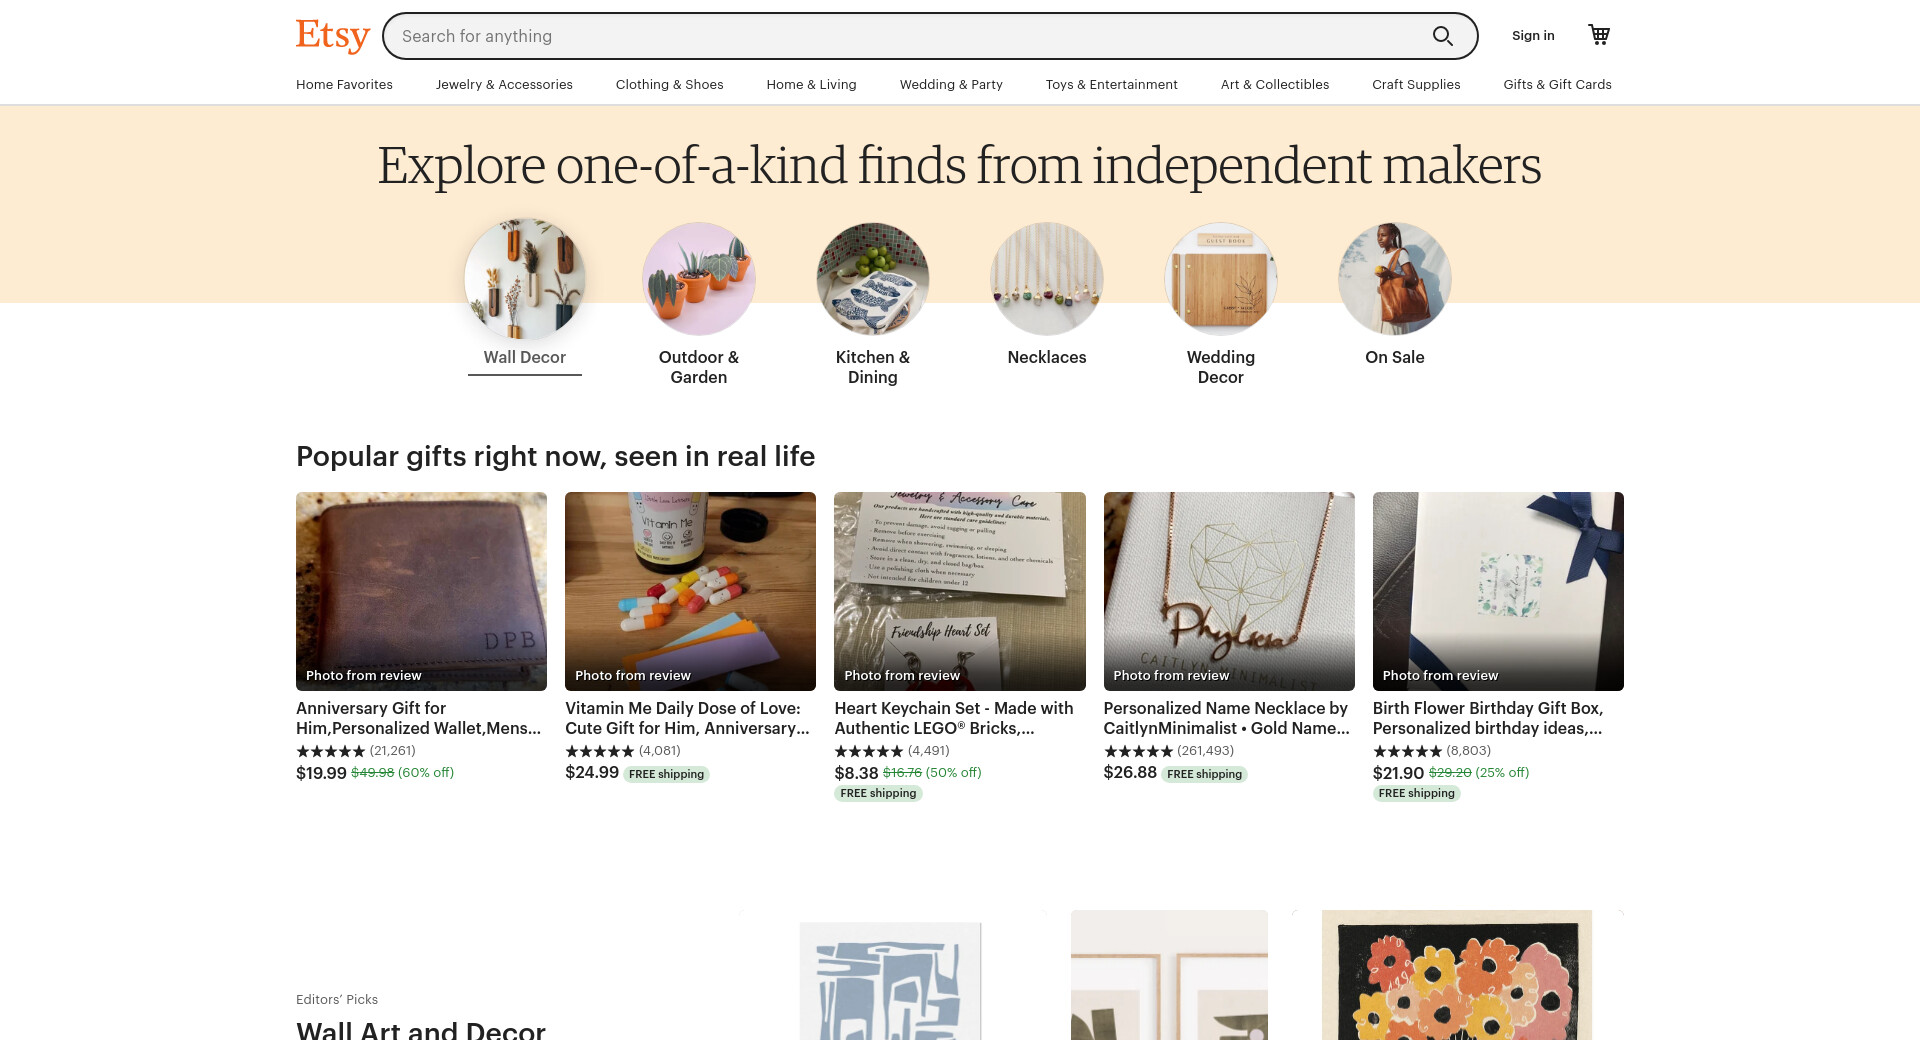Click the search magnifier icon

click(x=1442, y=36)
